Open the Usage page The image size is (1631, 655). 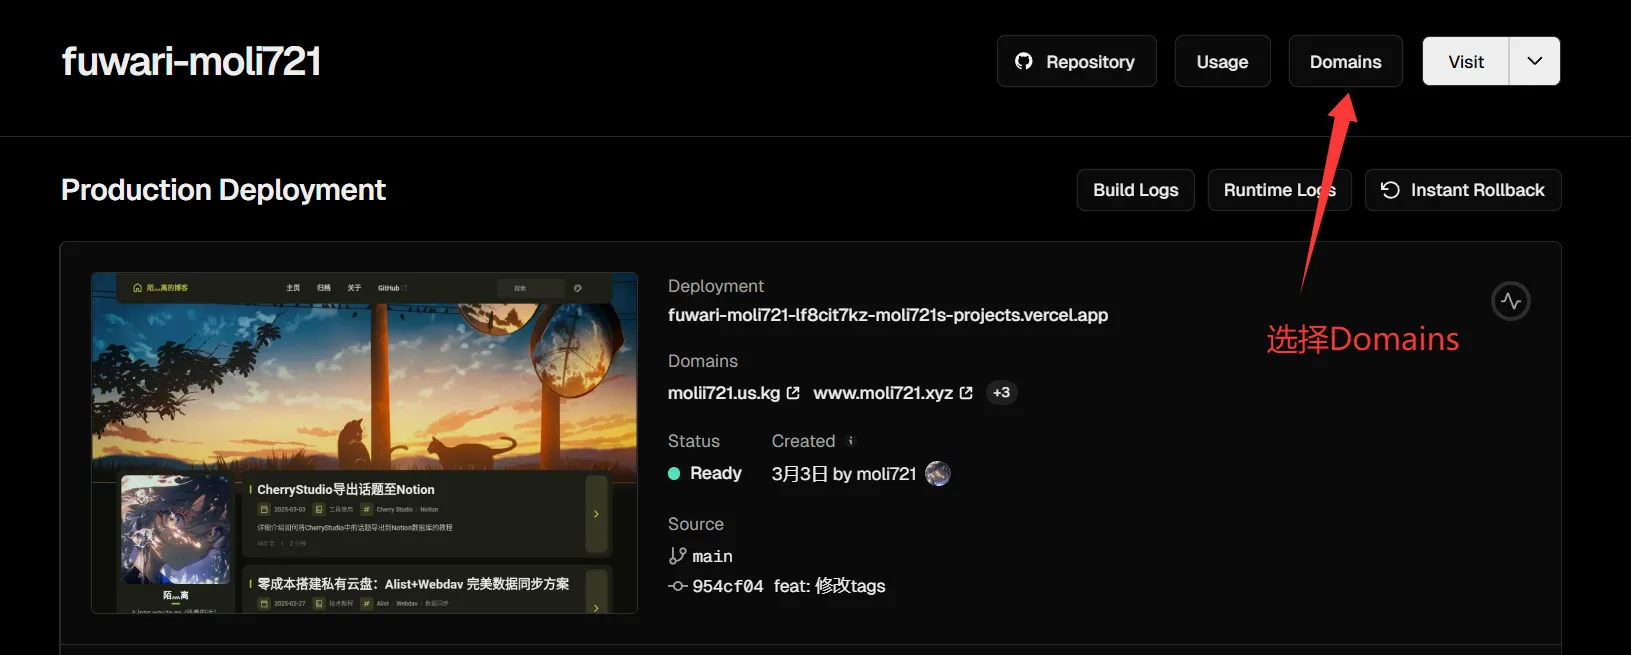pos(1222,61)
